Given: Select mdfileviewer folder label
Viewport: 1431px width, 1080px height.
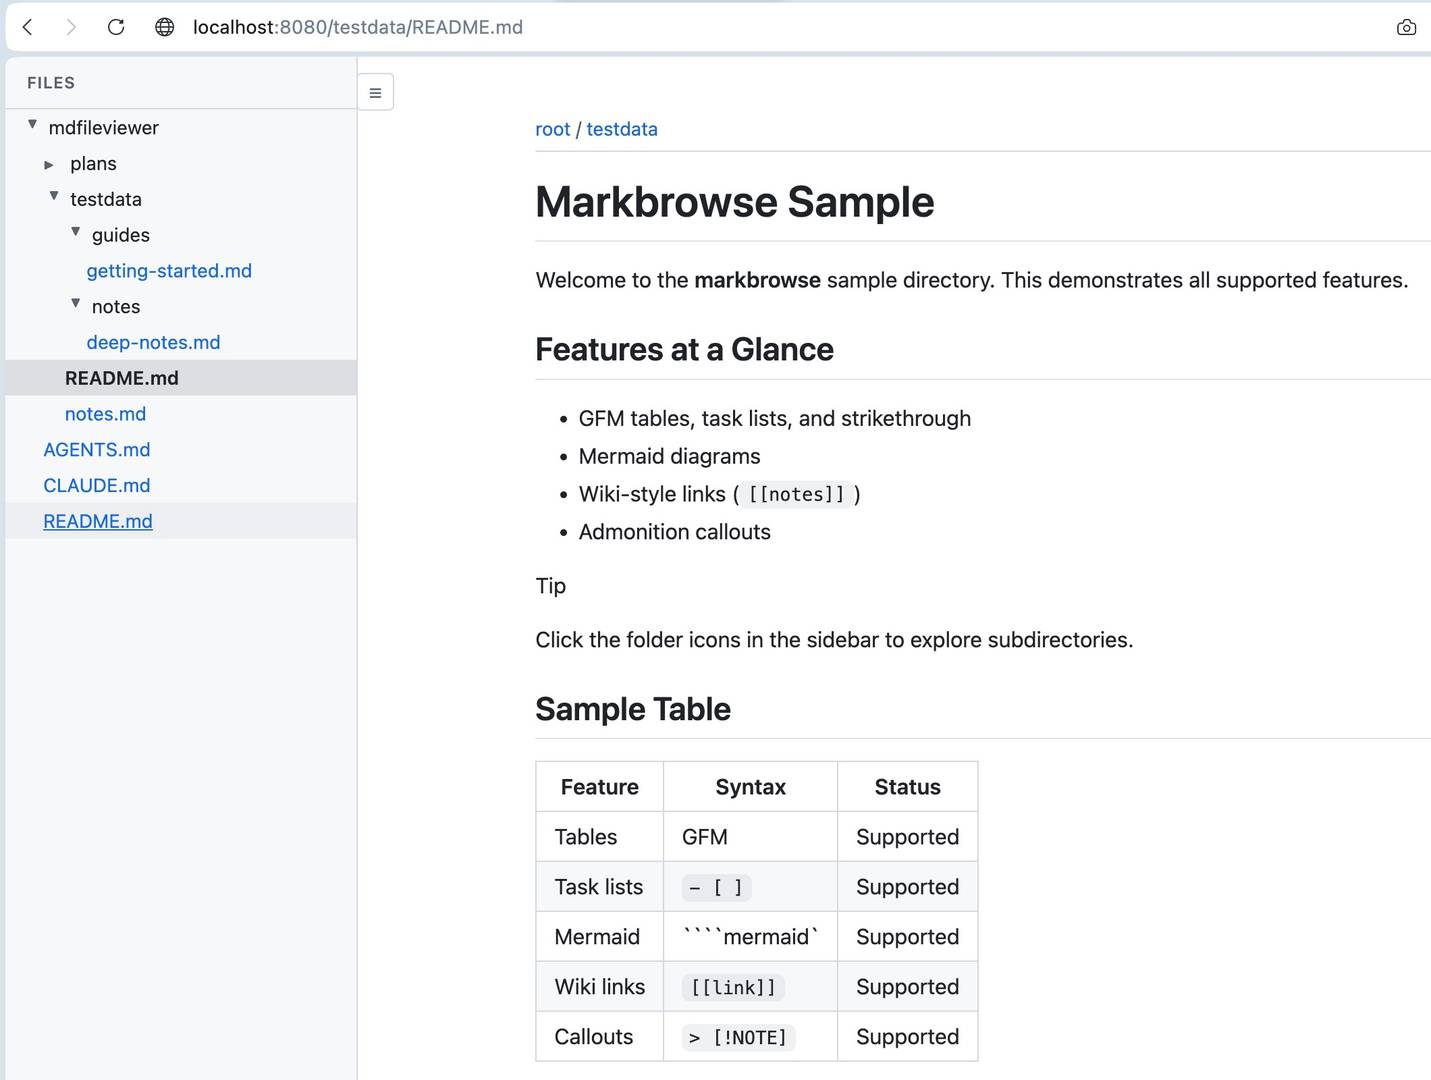Looking at the screenshot, I should pos(104,128).
